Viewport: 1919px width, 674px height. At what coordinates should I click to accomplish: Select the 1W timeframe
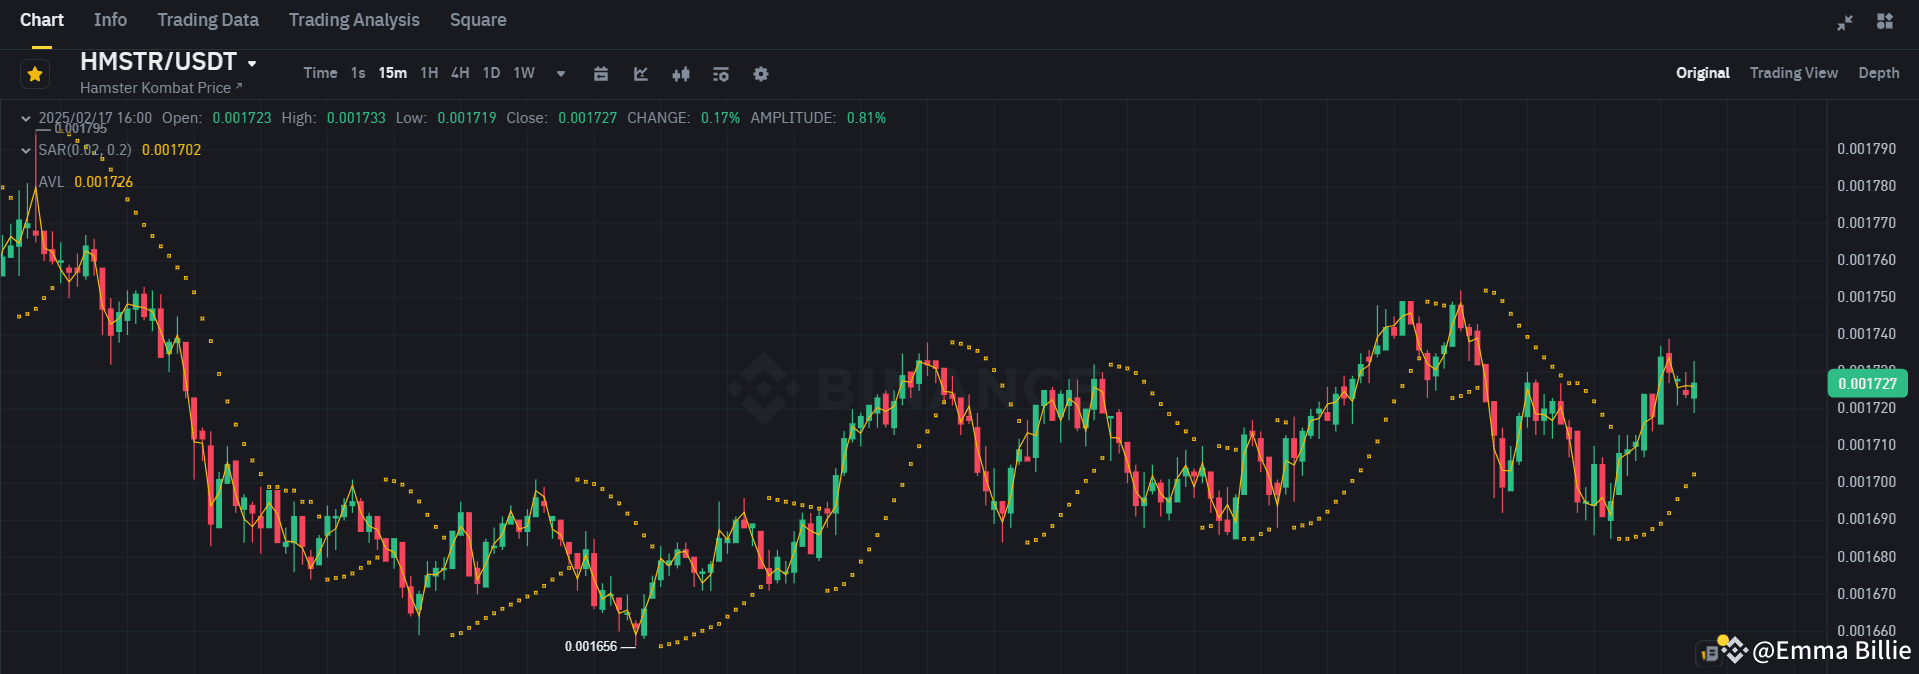point(523,73)
